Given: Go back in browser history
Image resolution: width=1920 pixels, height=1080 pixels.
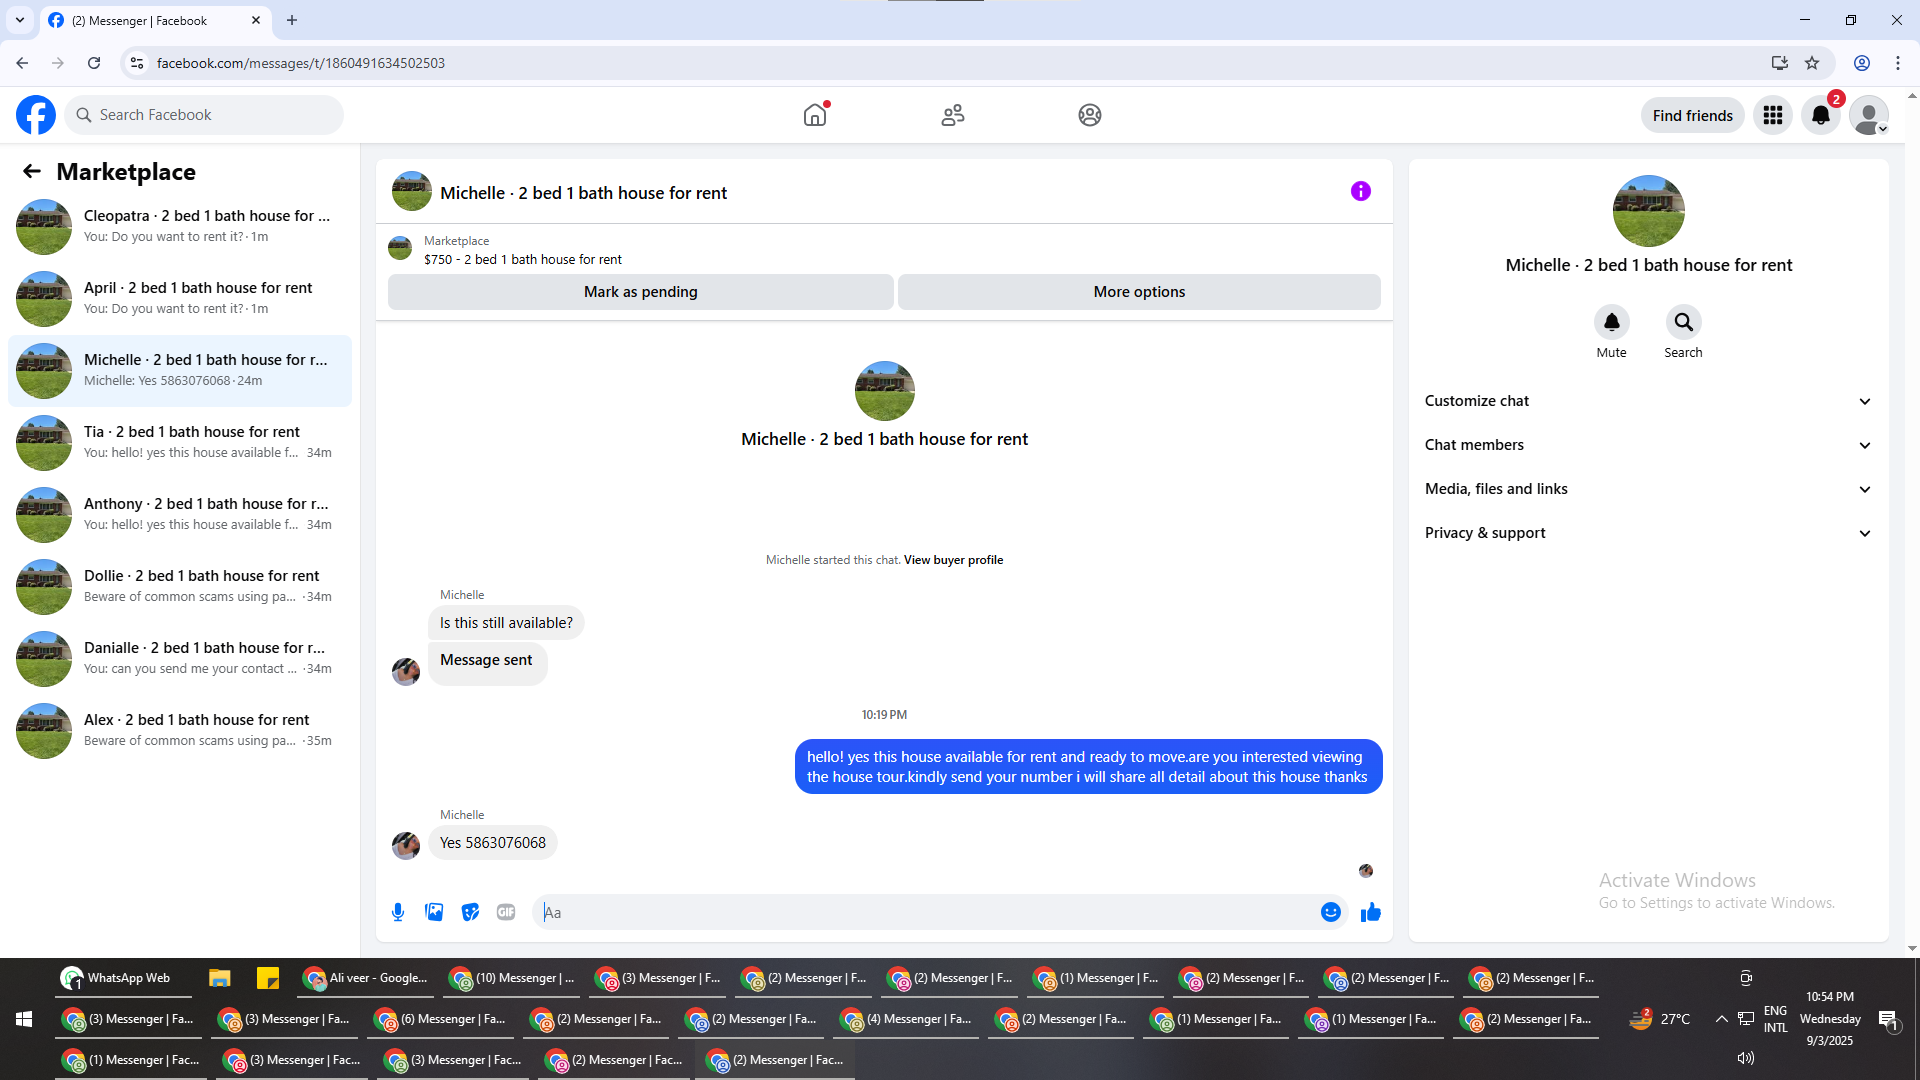Looking at the screenshot, I should [22, 63].
